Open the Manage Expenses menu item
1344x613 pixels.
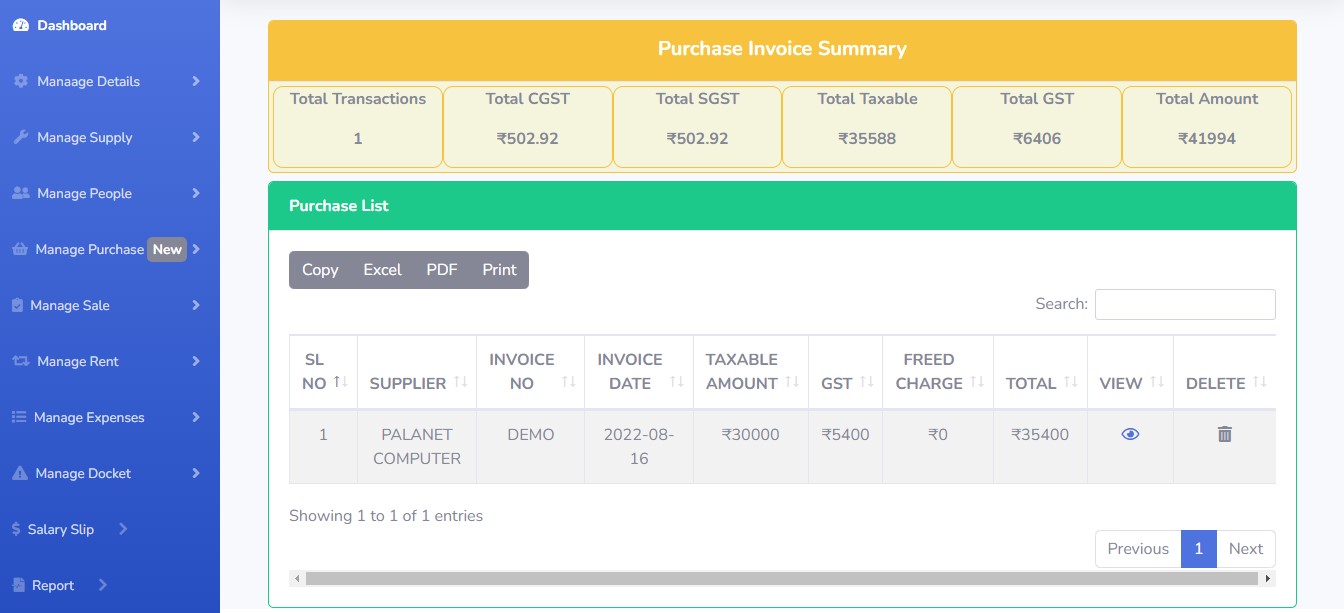(89, 417)
